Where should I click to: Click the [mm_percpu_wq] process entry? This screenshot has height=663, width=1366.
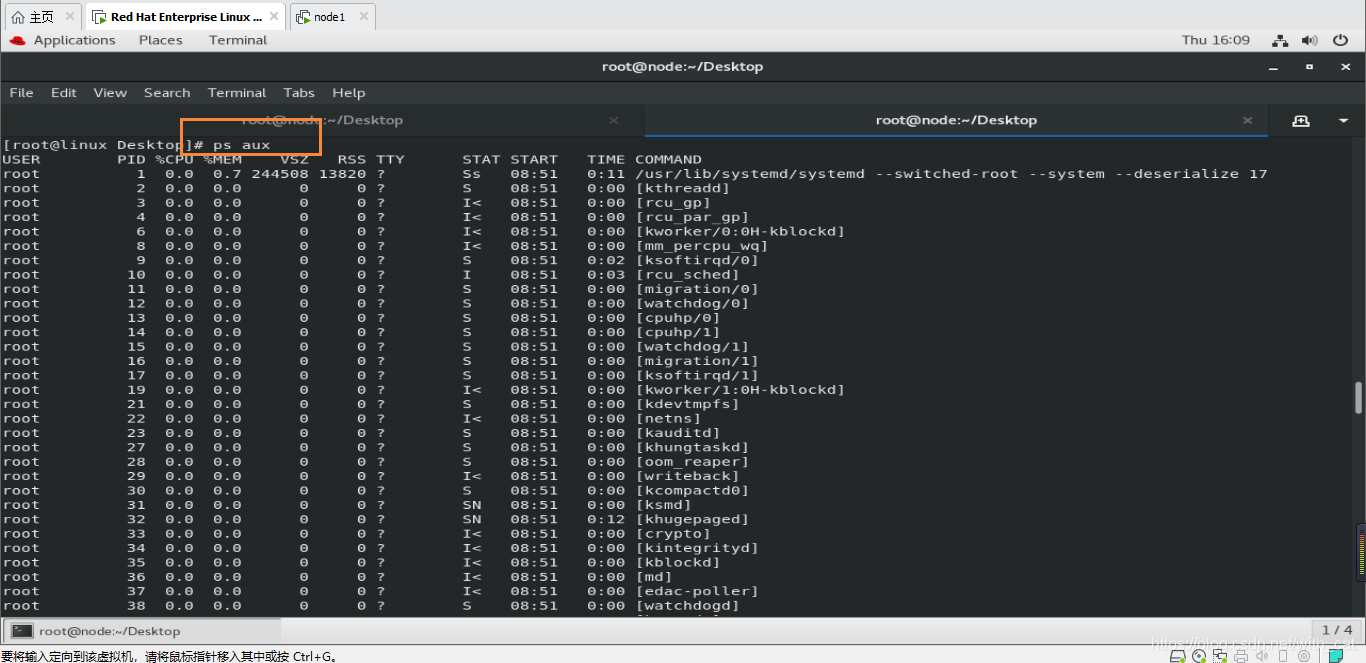[702, 245]
